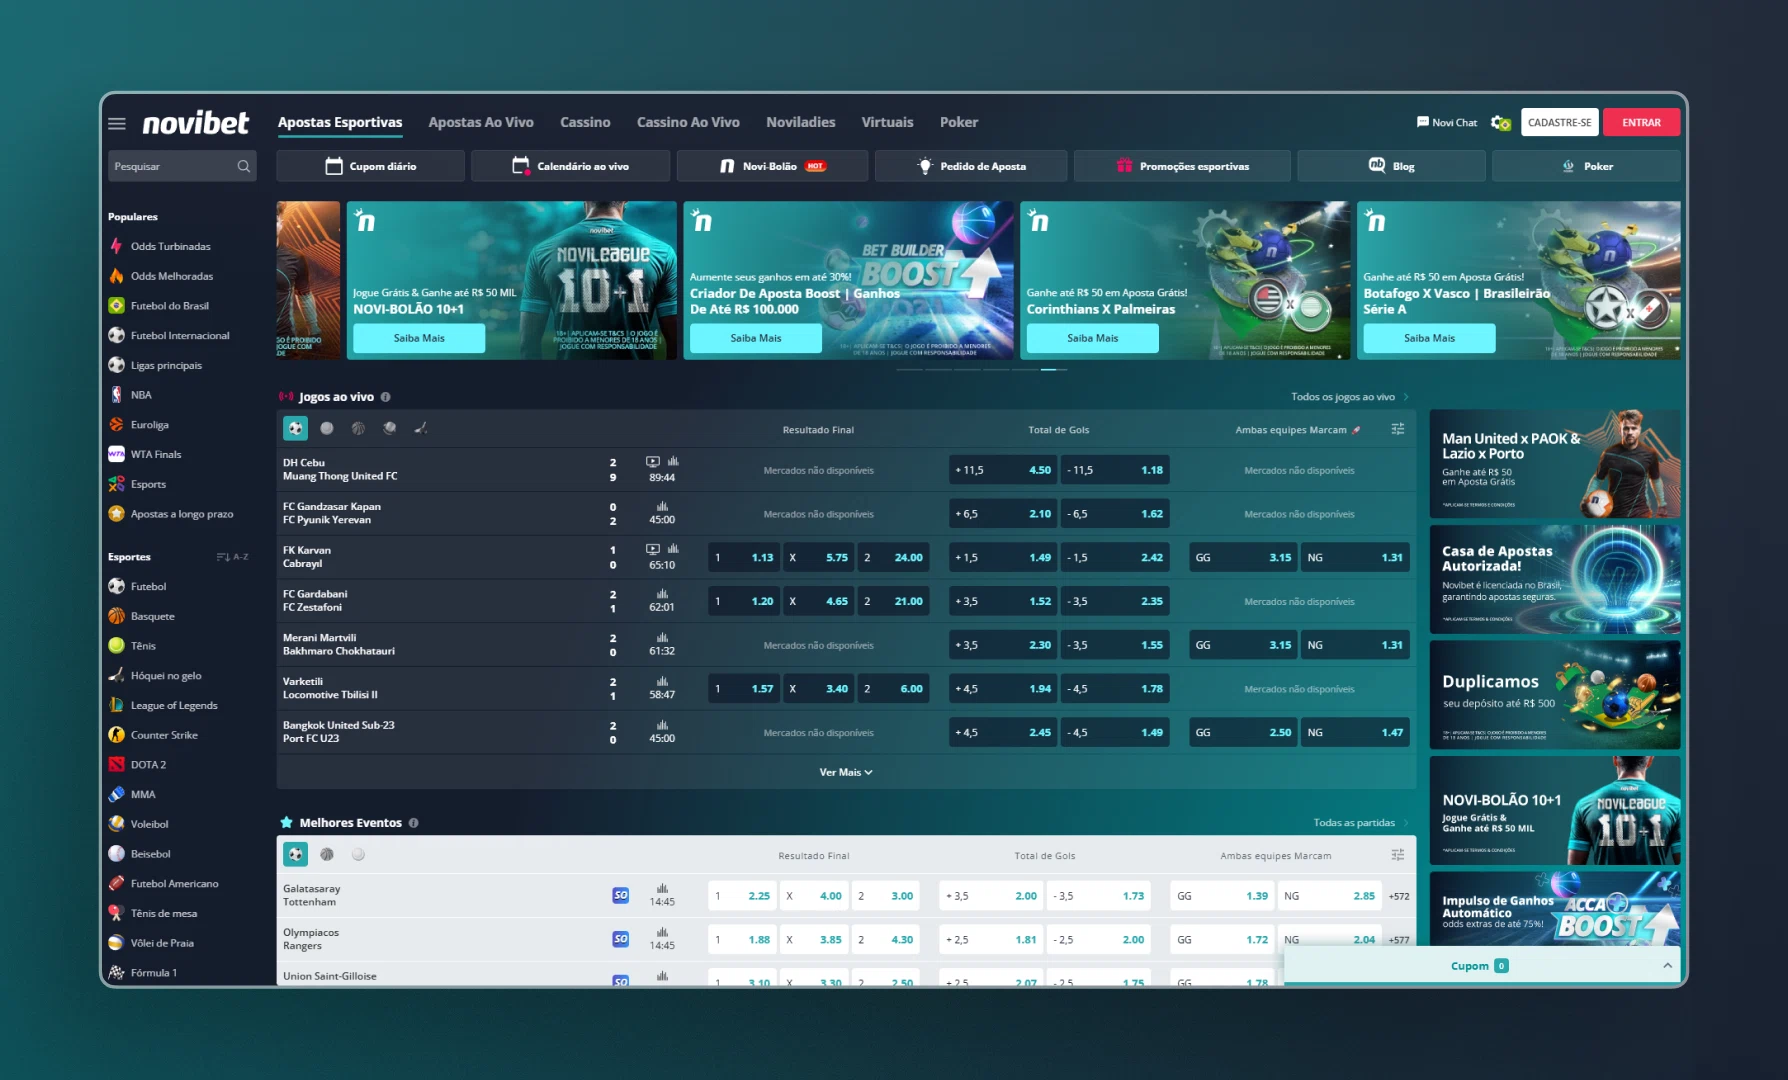This screenshot has height=1080, width=1788.
Task: Open the settings gear with Brazil flag
Action: click(1500, 123)
